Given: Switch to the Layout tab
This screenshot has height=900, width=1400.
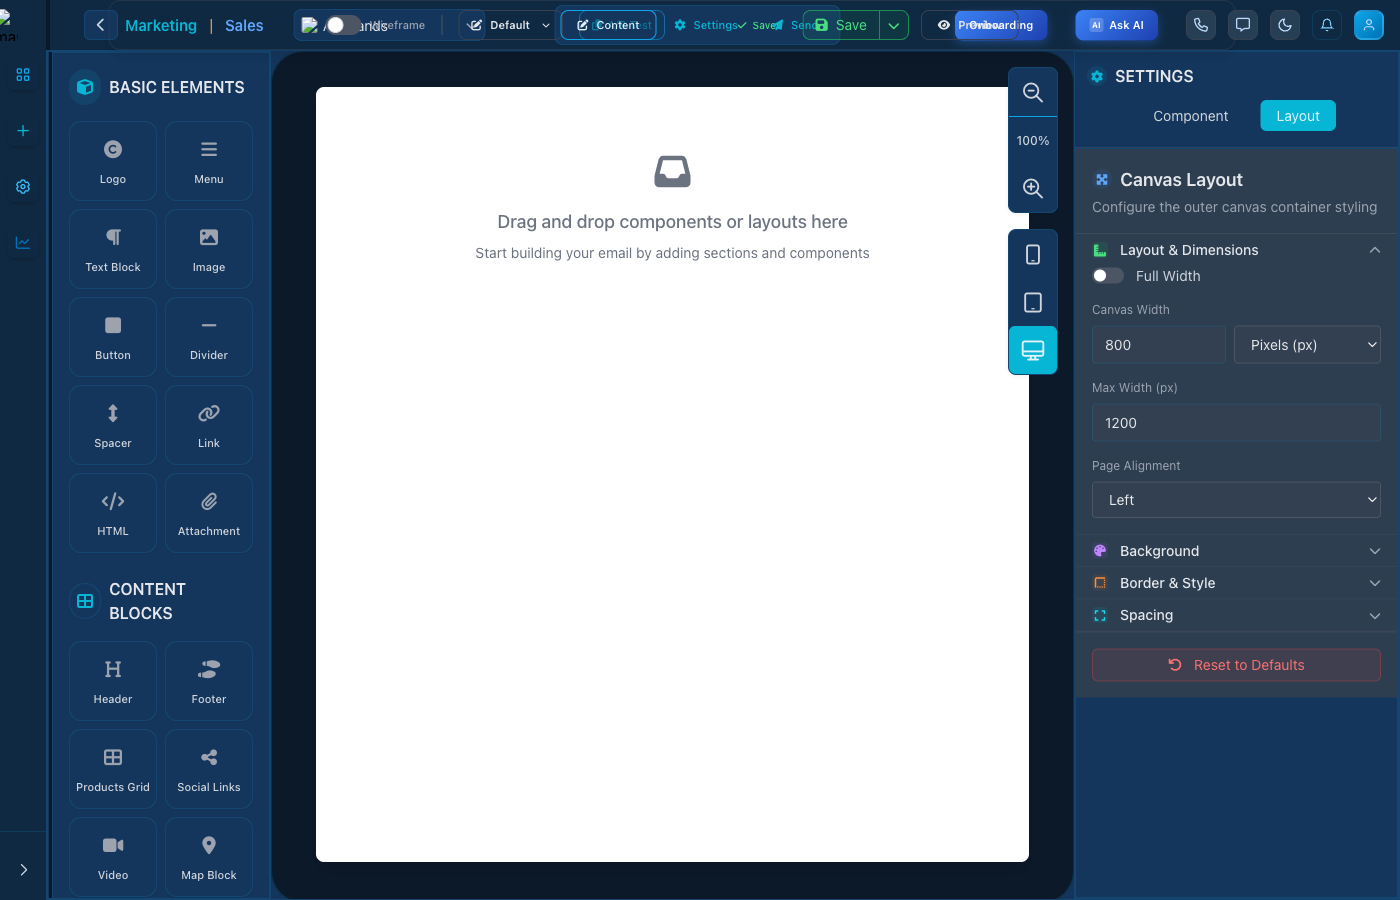Looking at the screenshot, I should 1298,116.
